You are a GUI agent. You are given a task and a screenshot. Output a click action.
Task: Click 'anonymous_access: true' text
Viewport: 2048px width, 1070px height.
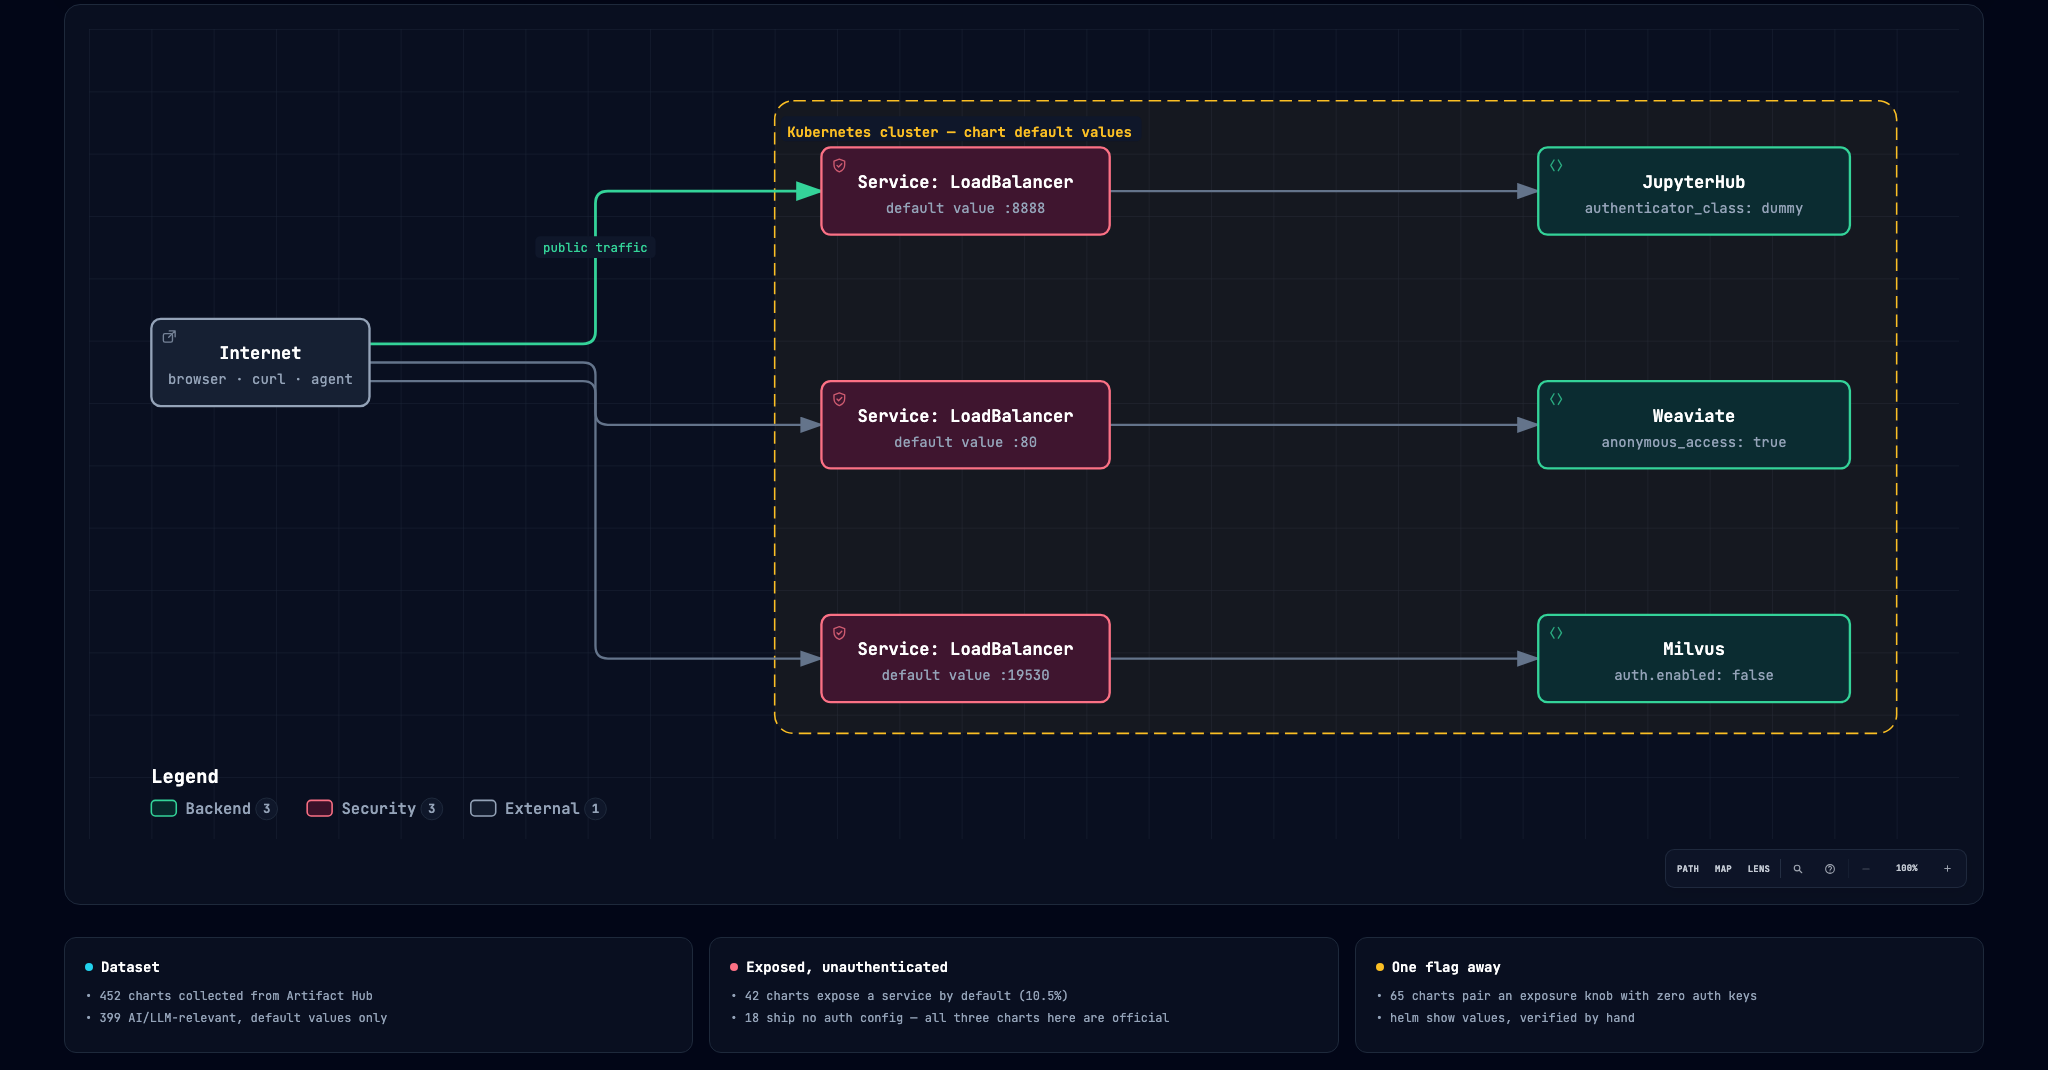point(1694,442)
